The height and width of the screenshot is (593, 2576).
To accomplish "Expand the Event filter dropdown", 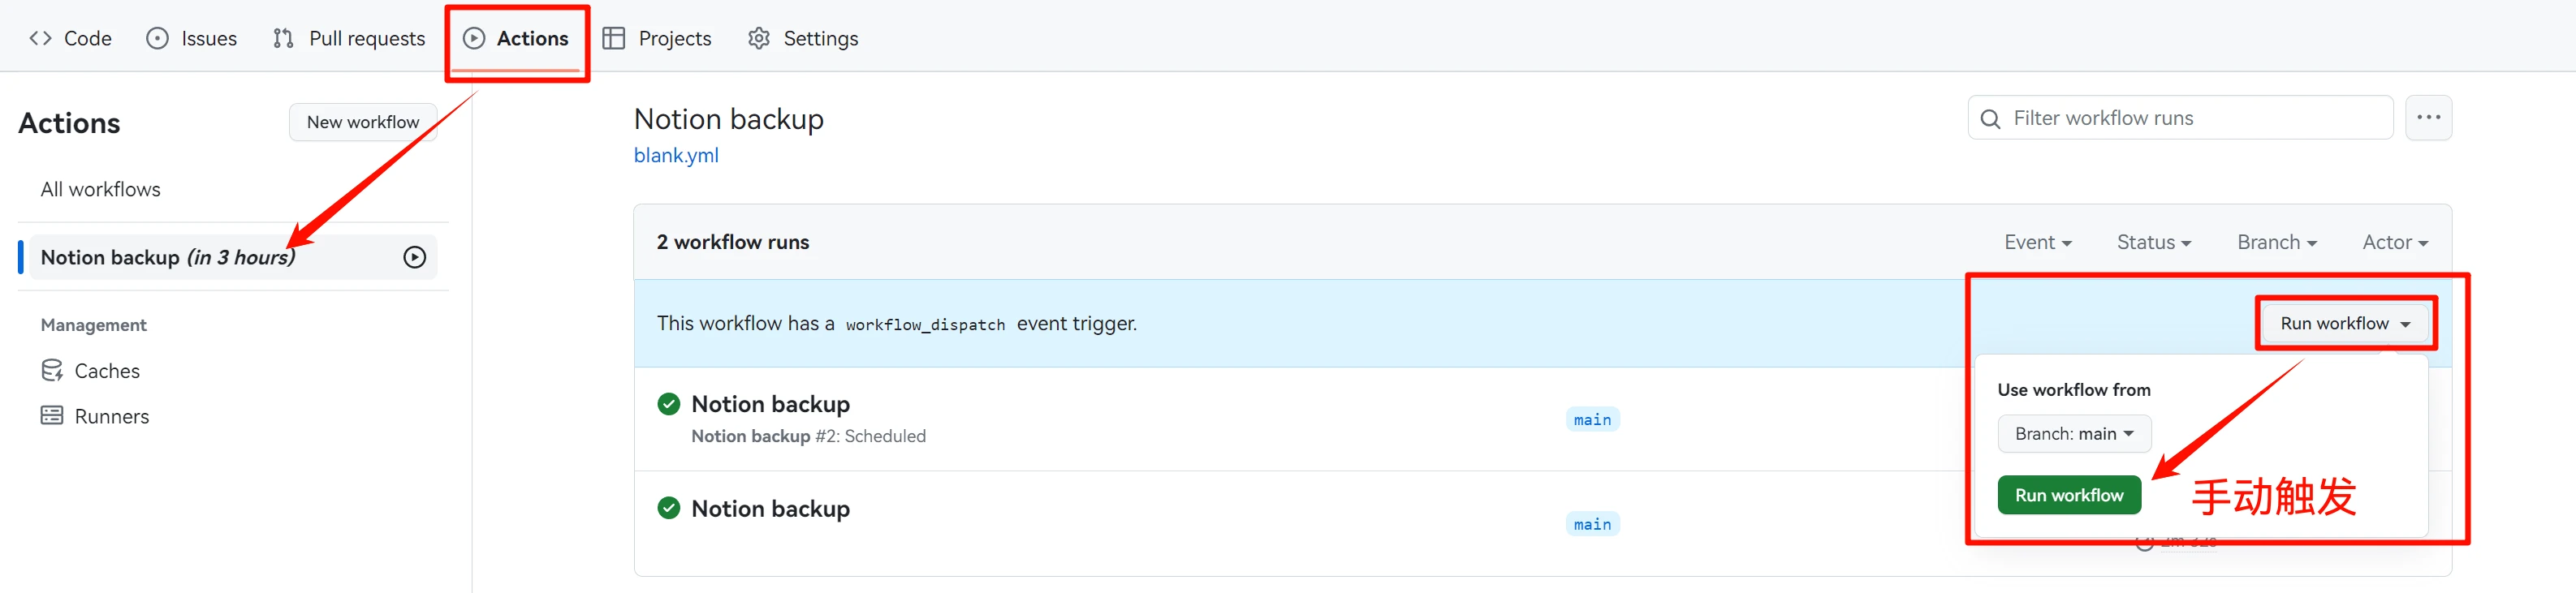I will coord(2037,242).
